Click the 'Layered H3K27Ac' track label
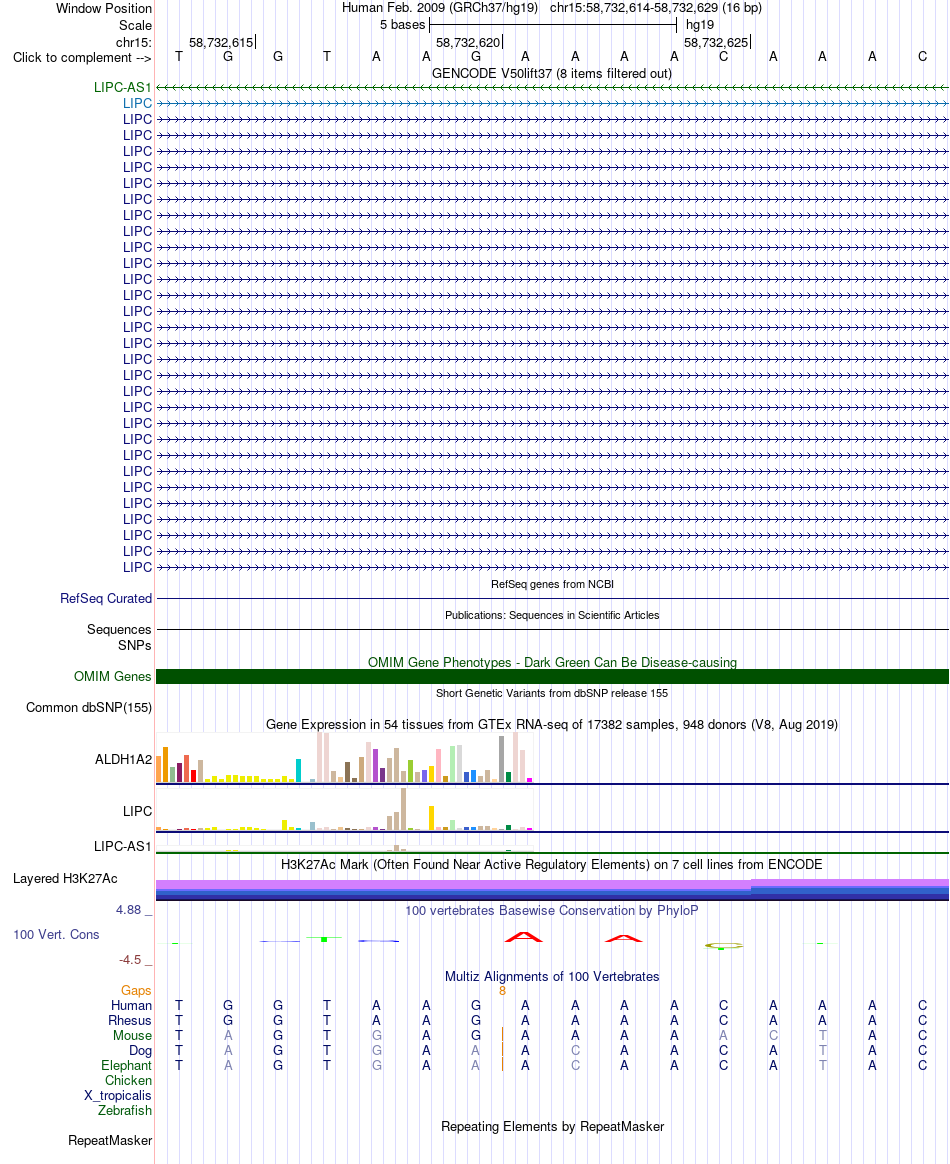 (x=65, y=879)
